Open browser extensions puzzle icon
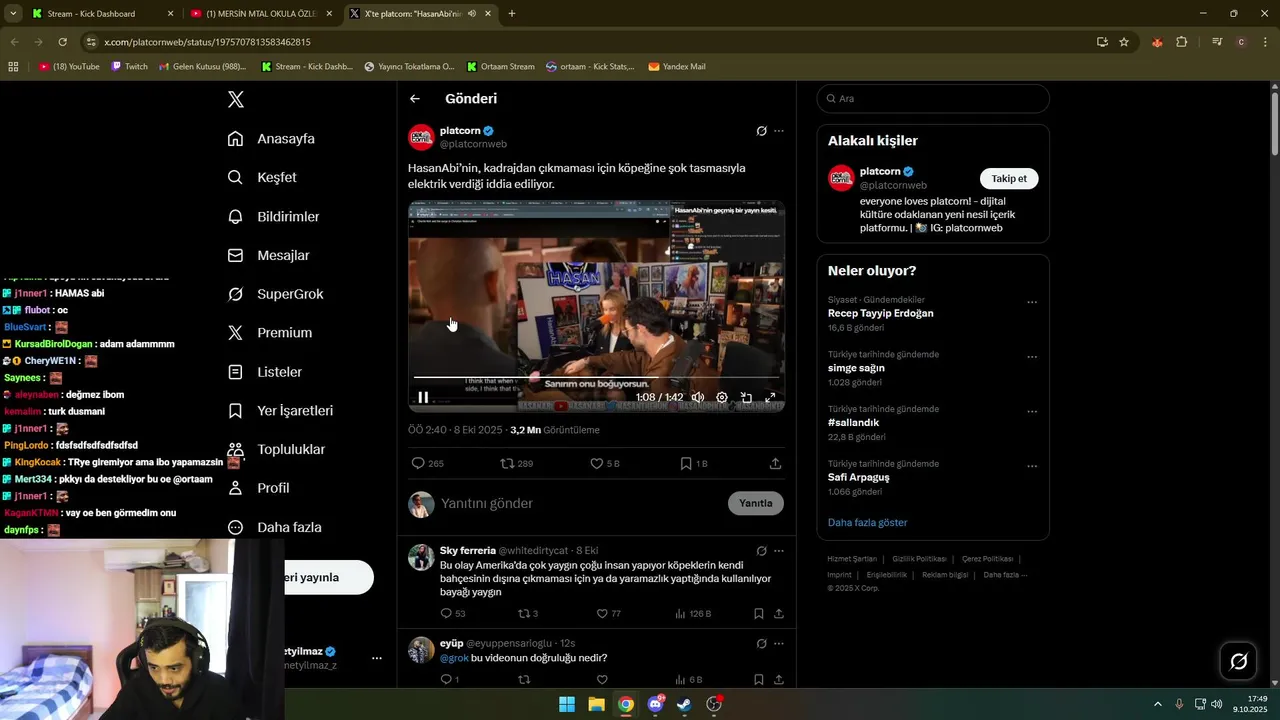 tap(1182, 42)
